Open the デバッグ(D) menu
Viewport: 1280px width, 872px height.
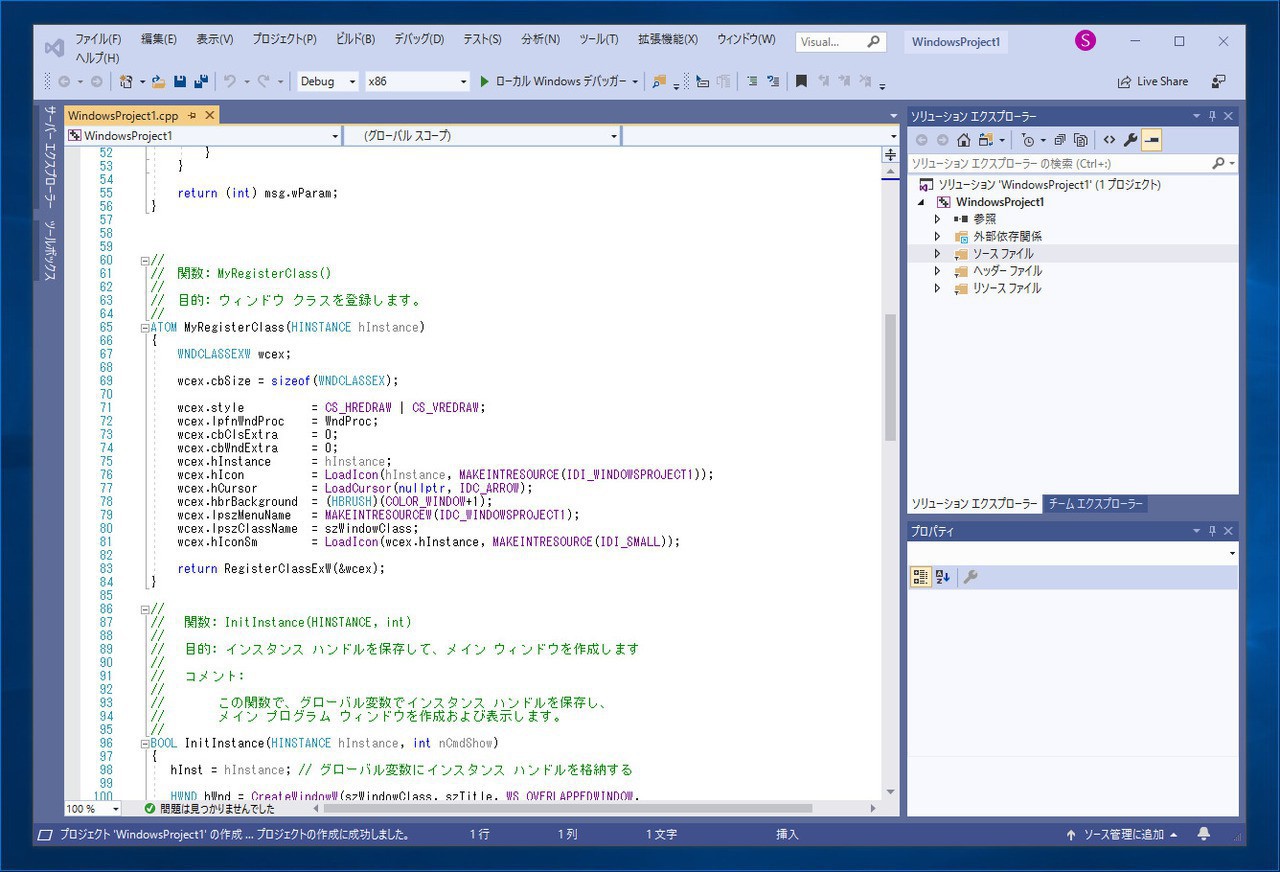[419, 39]
